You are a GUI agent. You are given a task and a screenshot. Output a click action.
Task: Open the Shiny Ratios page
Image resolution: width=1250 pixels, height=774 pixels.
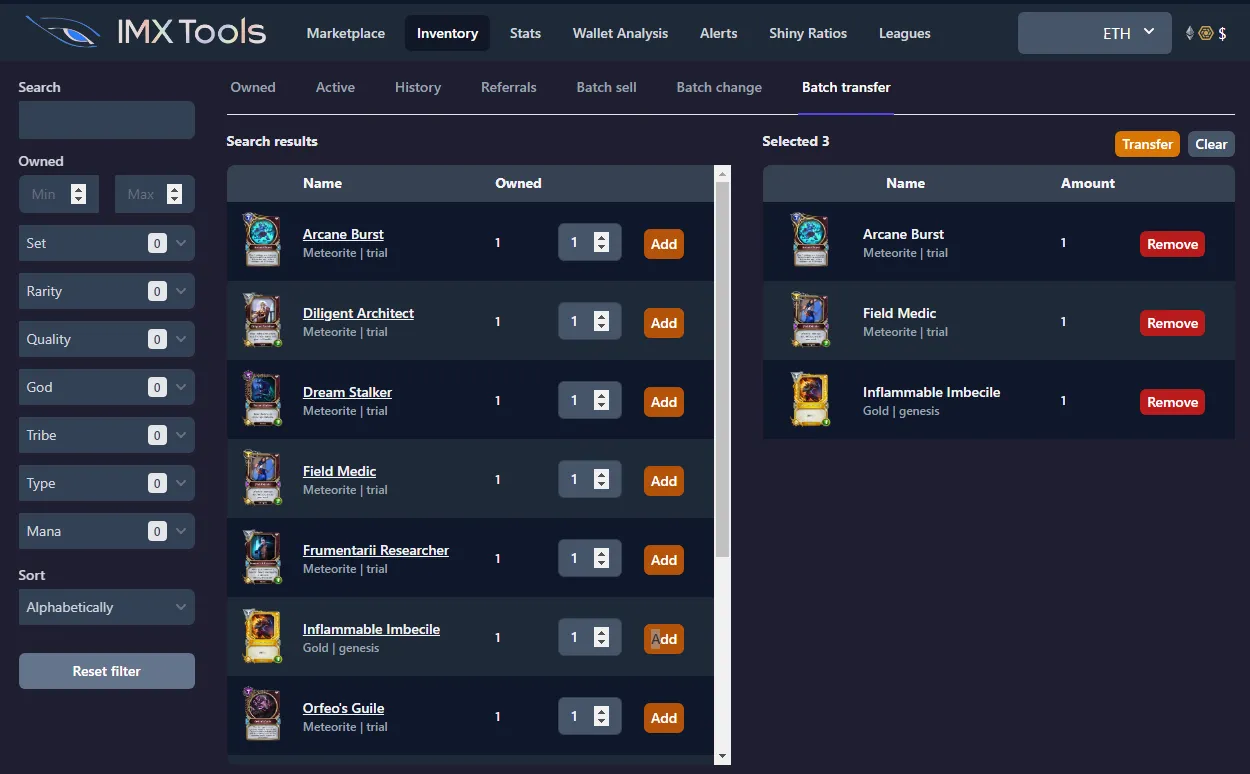tap(808, 33)
